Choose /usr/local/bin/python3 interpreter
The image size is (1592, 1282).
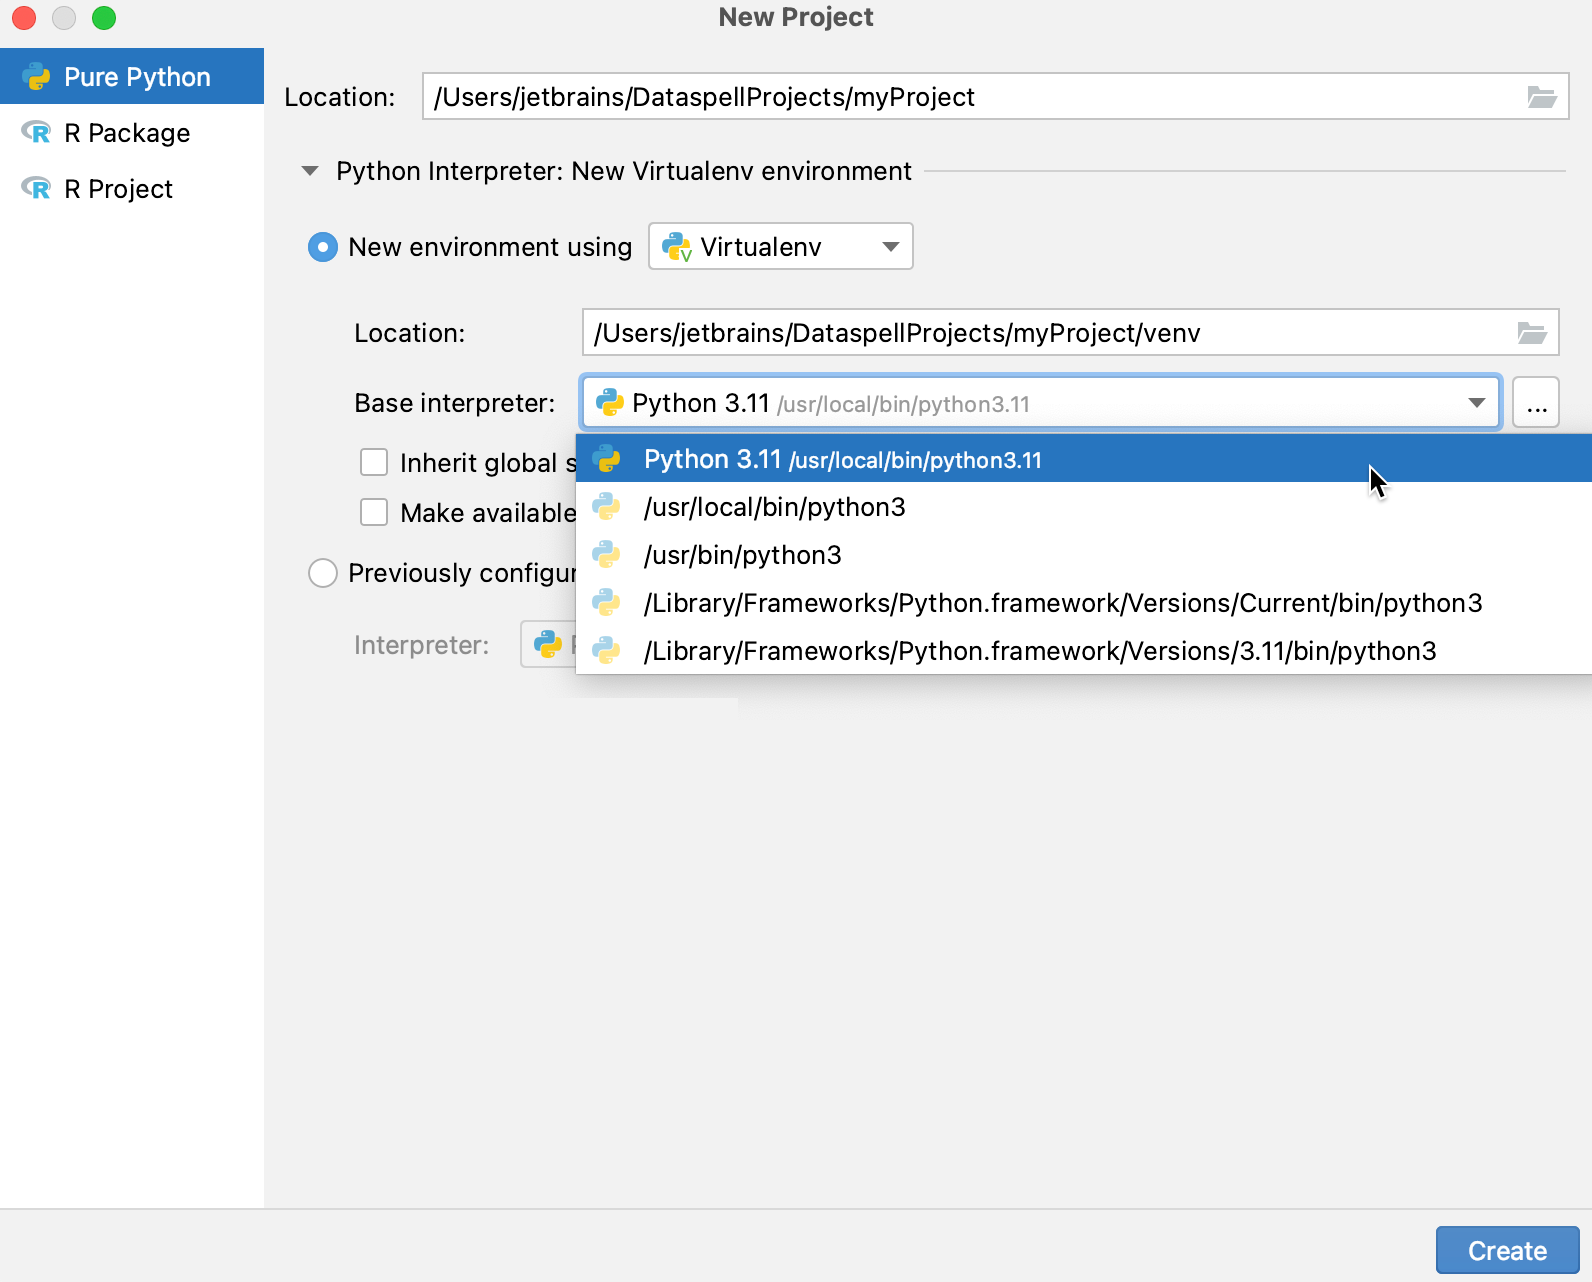(1084, 507)
